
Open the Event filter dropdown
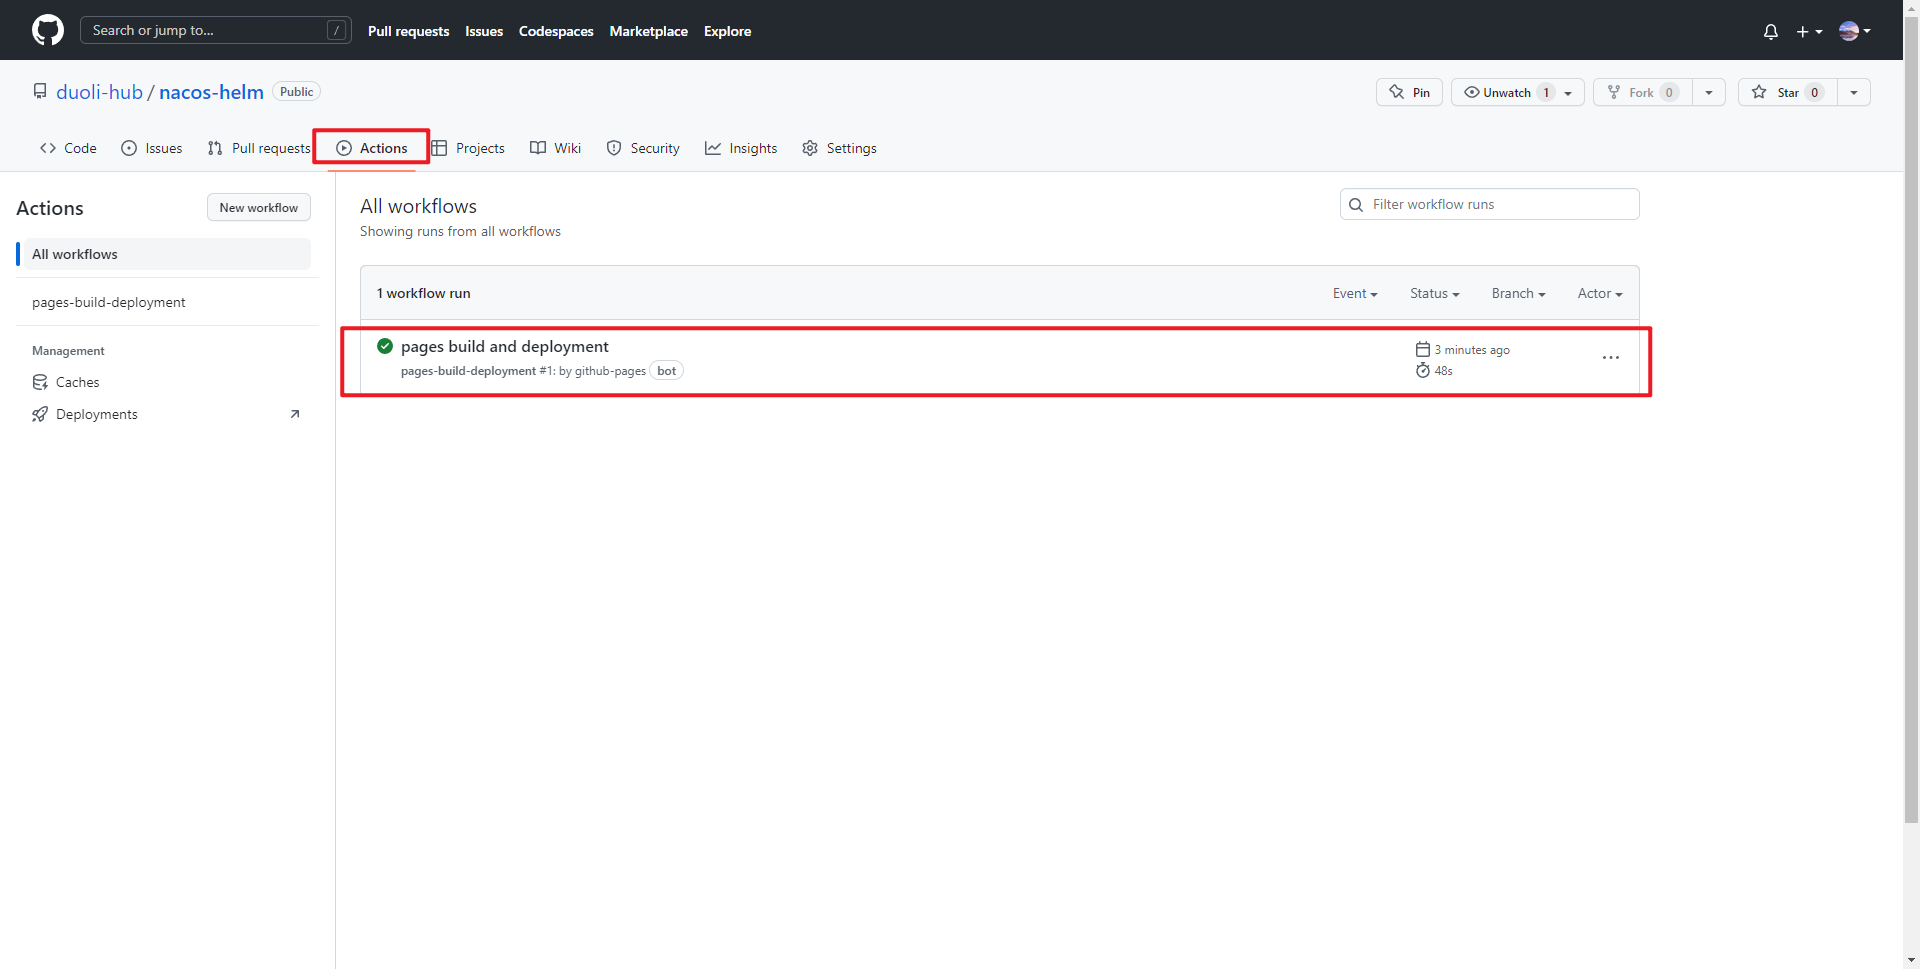click(x=1354, y=293)
